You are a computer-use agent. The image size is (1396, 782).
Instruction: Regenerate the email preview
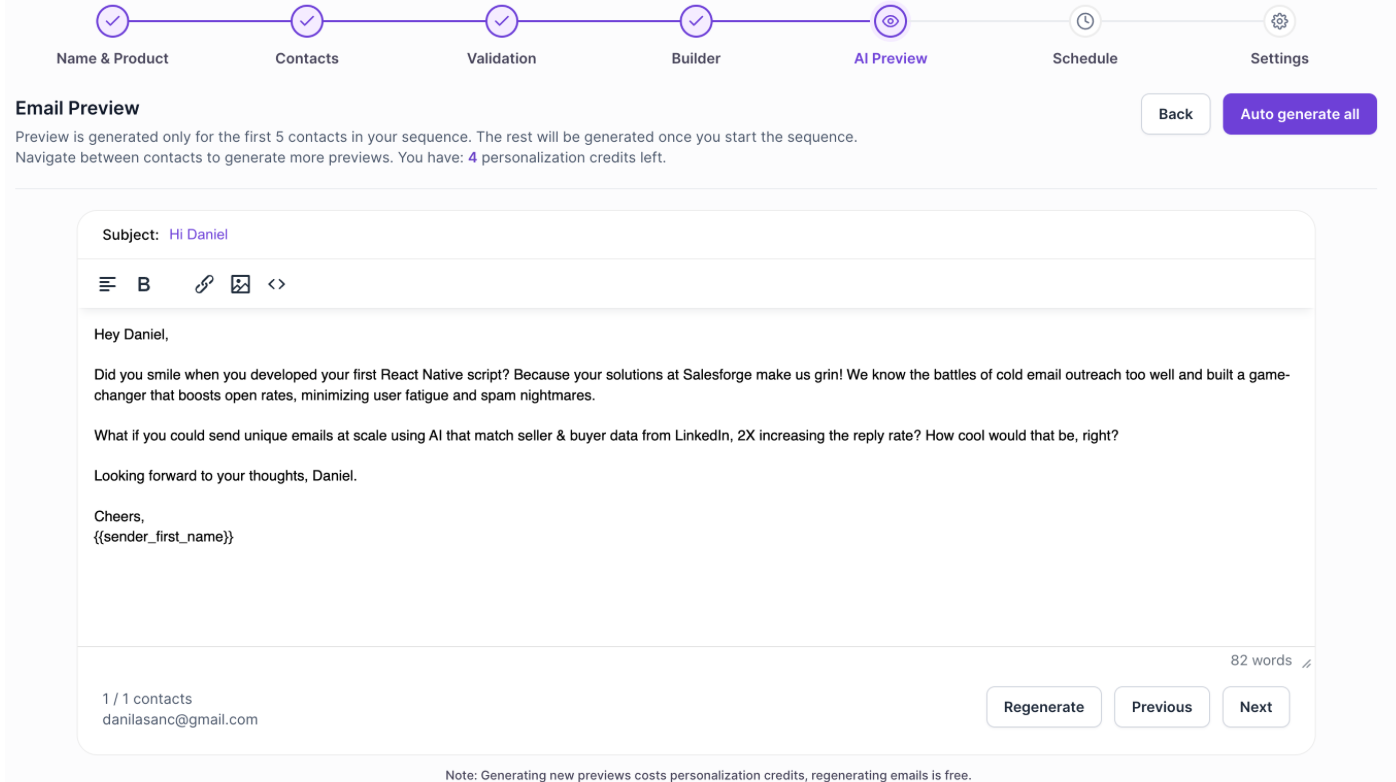[1044, 707]
